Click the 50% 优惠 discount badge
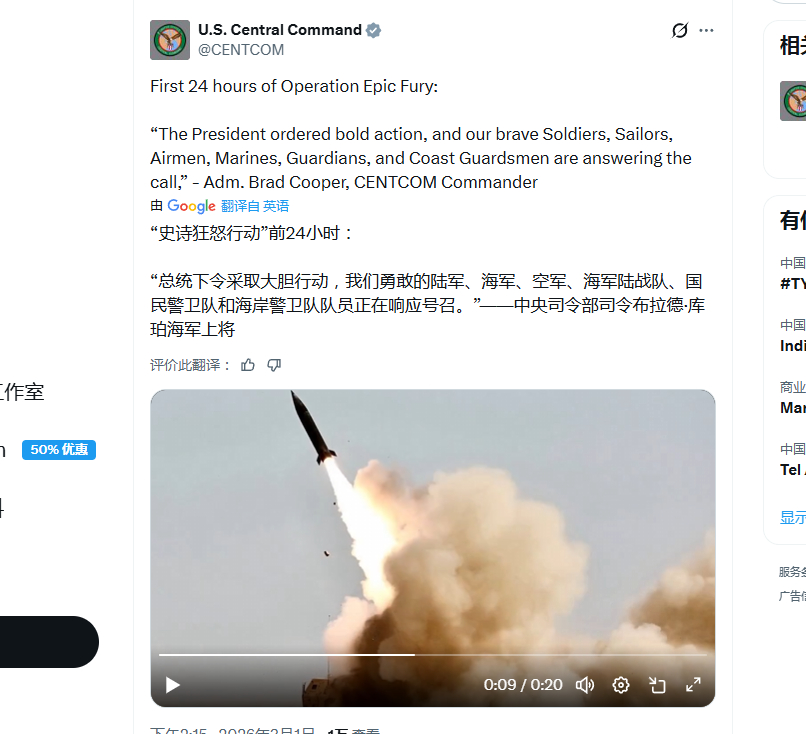 click(x=59, y=450)
